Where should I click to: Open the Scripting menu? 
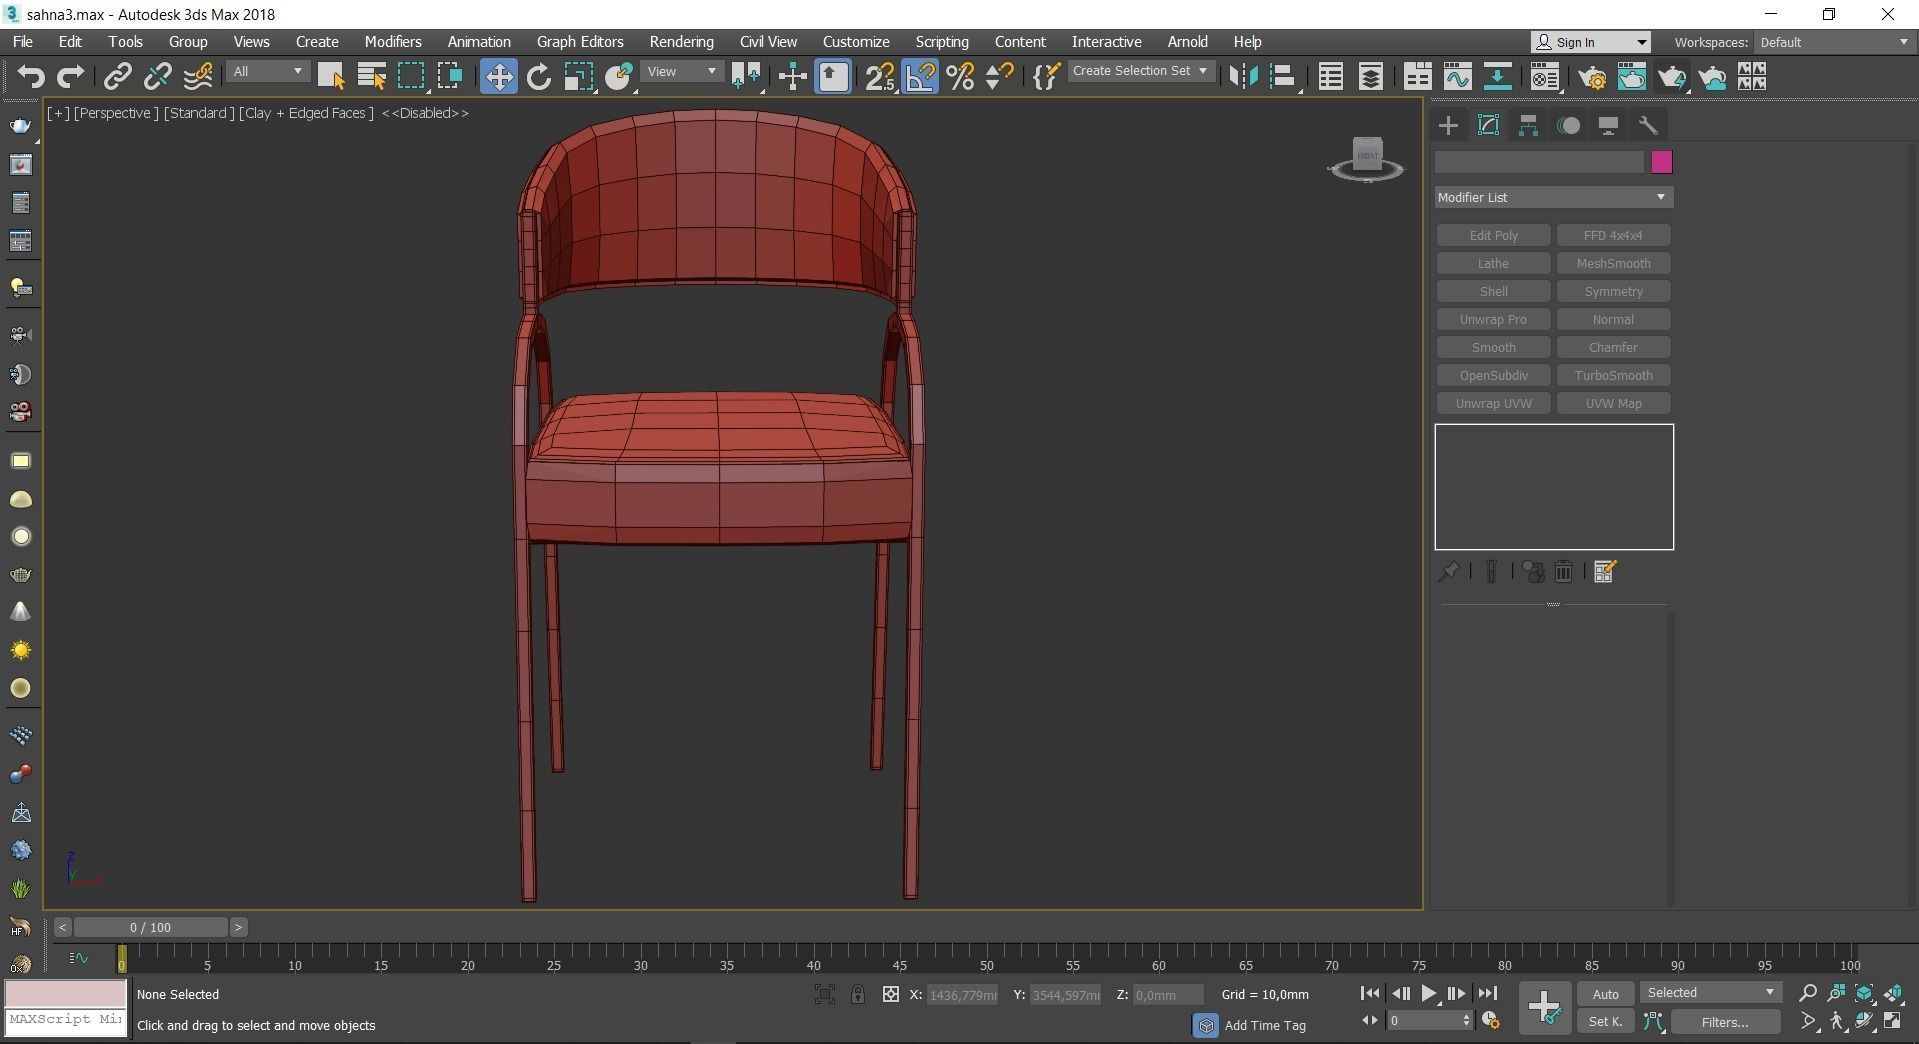(942, 42)
